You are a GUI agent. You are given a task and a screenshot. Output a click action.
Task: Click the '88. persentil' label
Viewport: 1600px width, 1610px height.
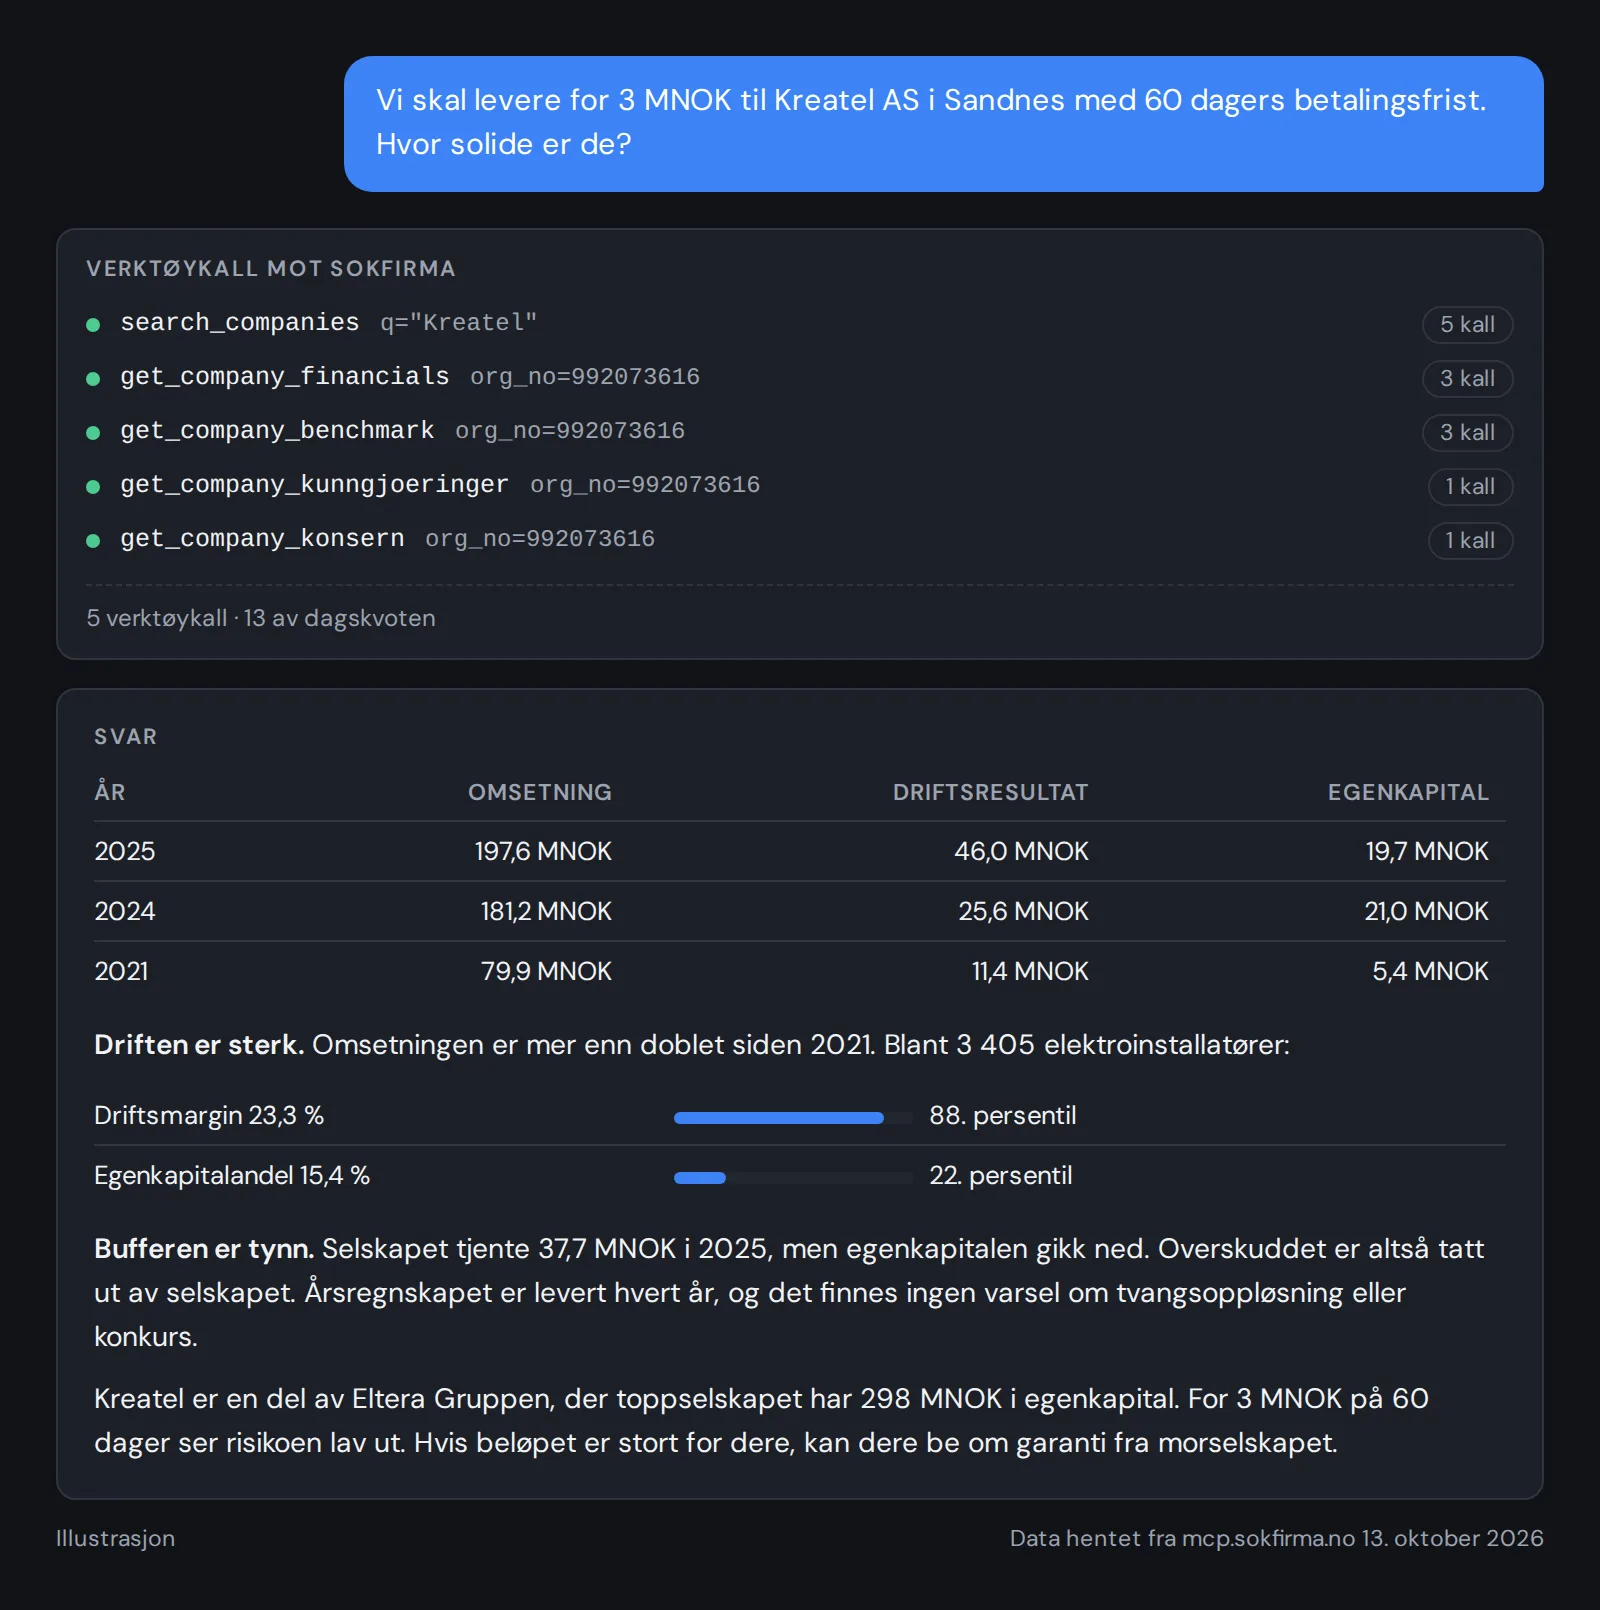[1003, 1115]
